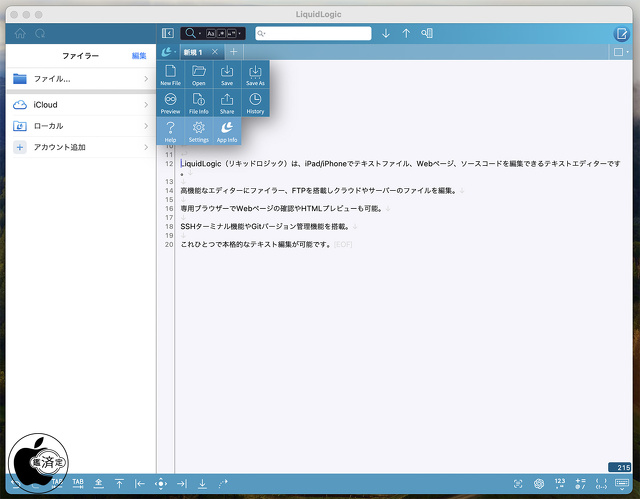The width and height of the screenshot is (640, 499).
Task: Jump to document bottom arrow icon
Action: [x=202, y=483]
